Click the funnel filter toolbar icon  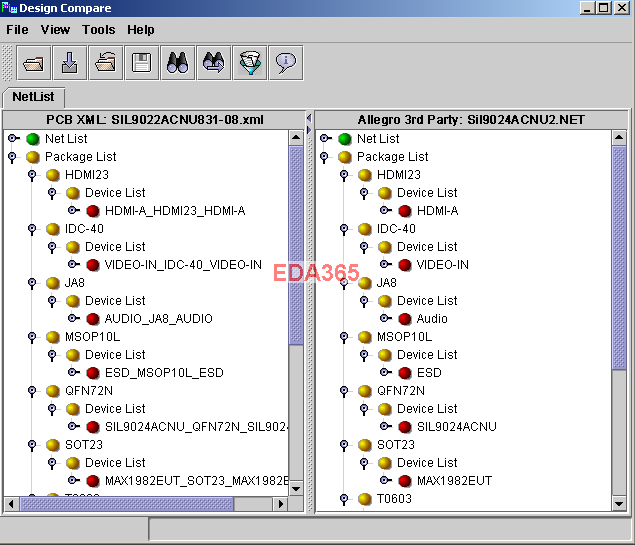(249, 63)
